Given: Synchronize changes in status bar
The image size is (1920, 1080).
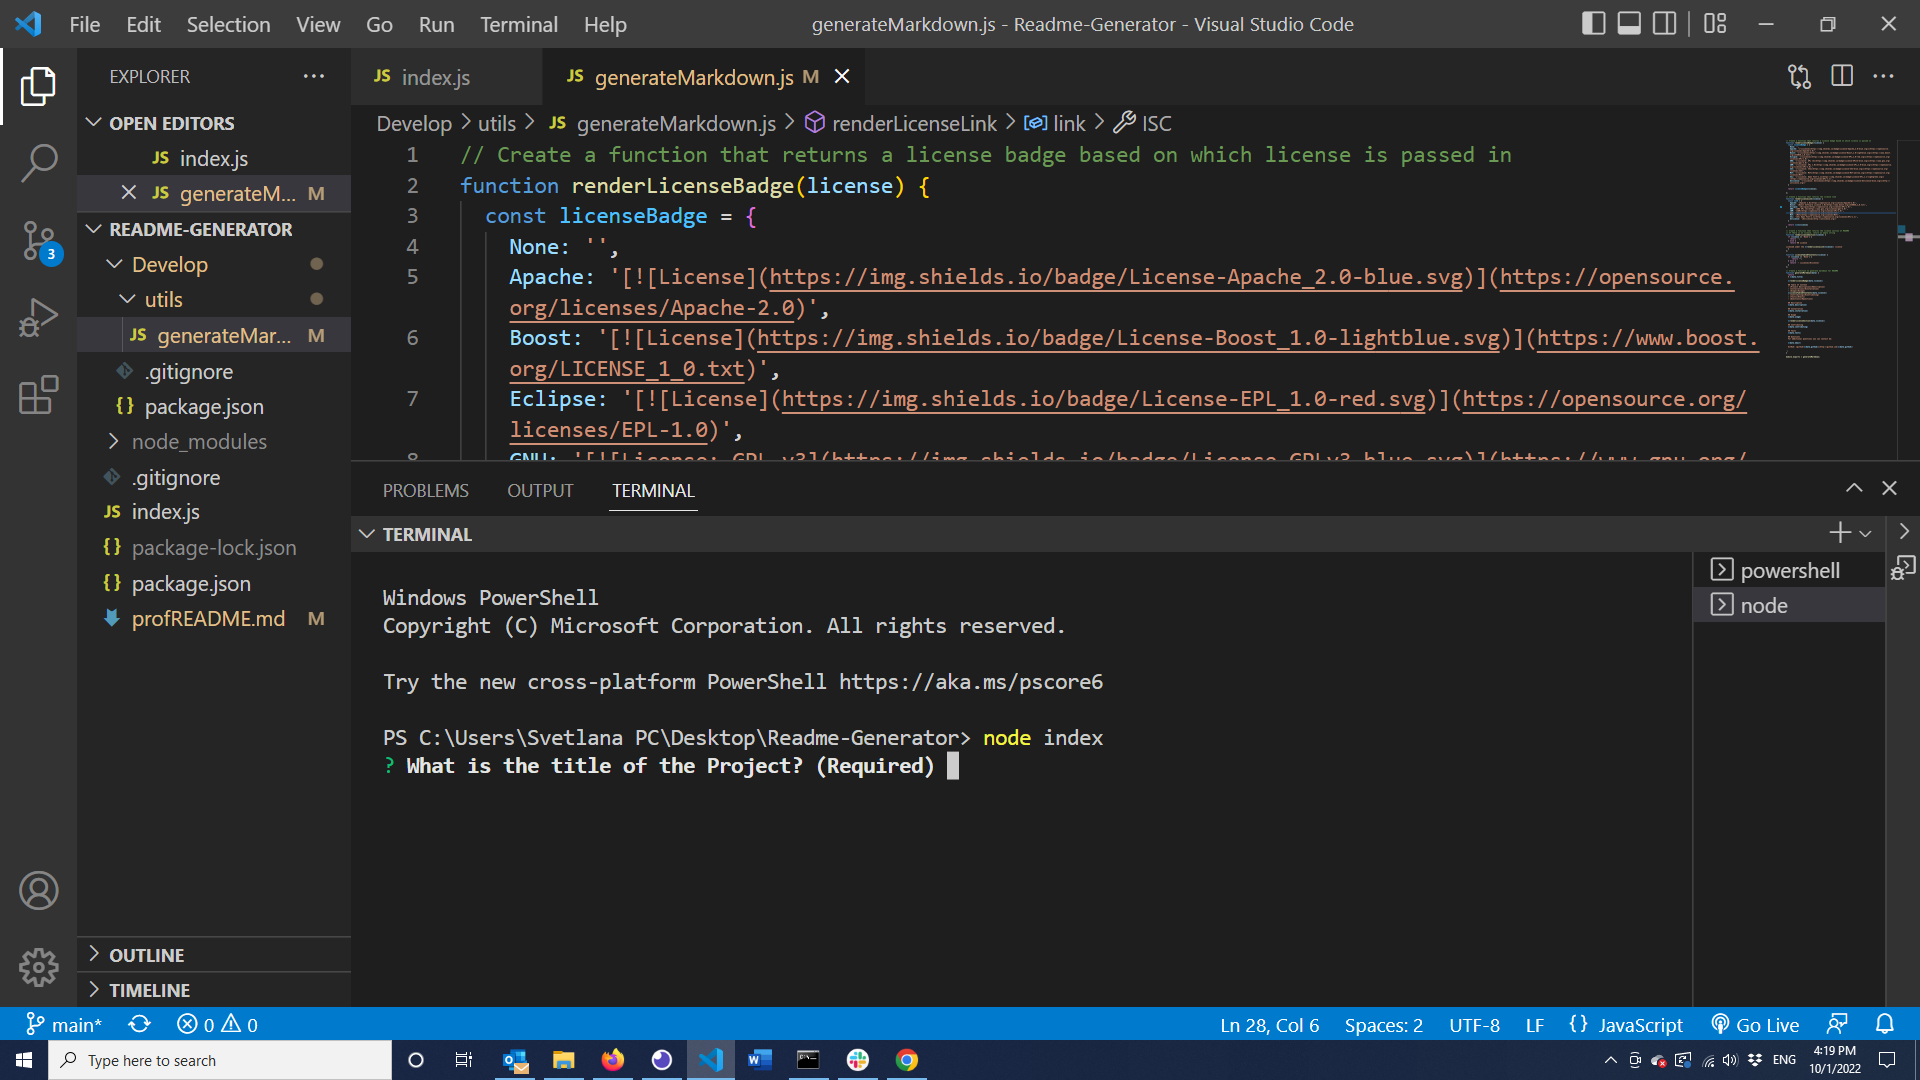Looking at the screenshot, I should [x=139, y=1024].
